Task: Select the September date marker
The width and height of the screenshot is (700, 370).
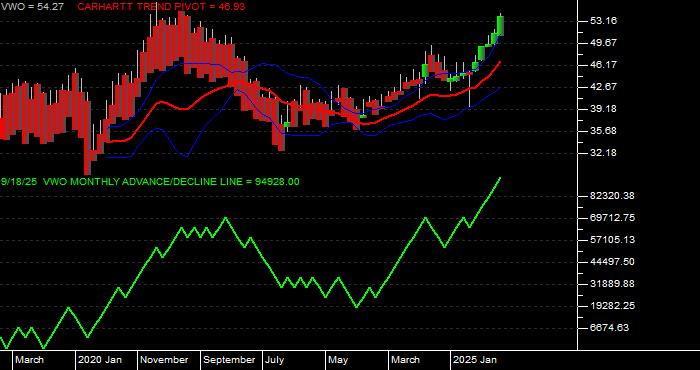Action: (x=229, y=360)
